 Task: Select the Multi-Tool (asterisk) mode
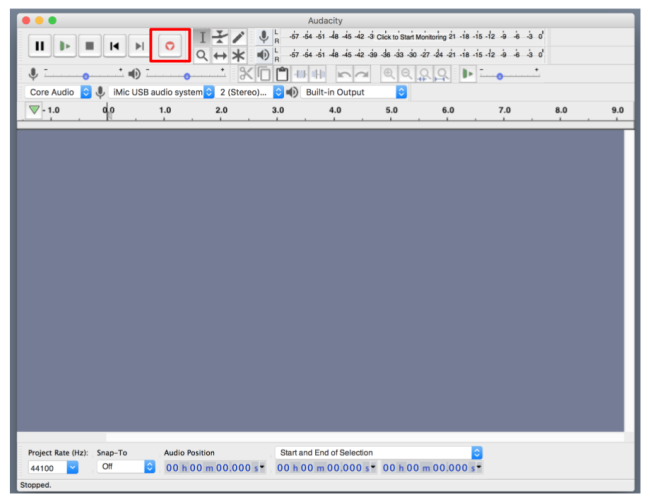point(238,55)
